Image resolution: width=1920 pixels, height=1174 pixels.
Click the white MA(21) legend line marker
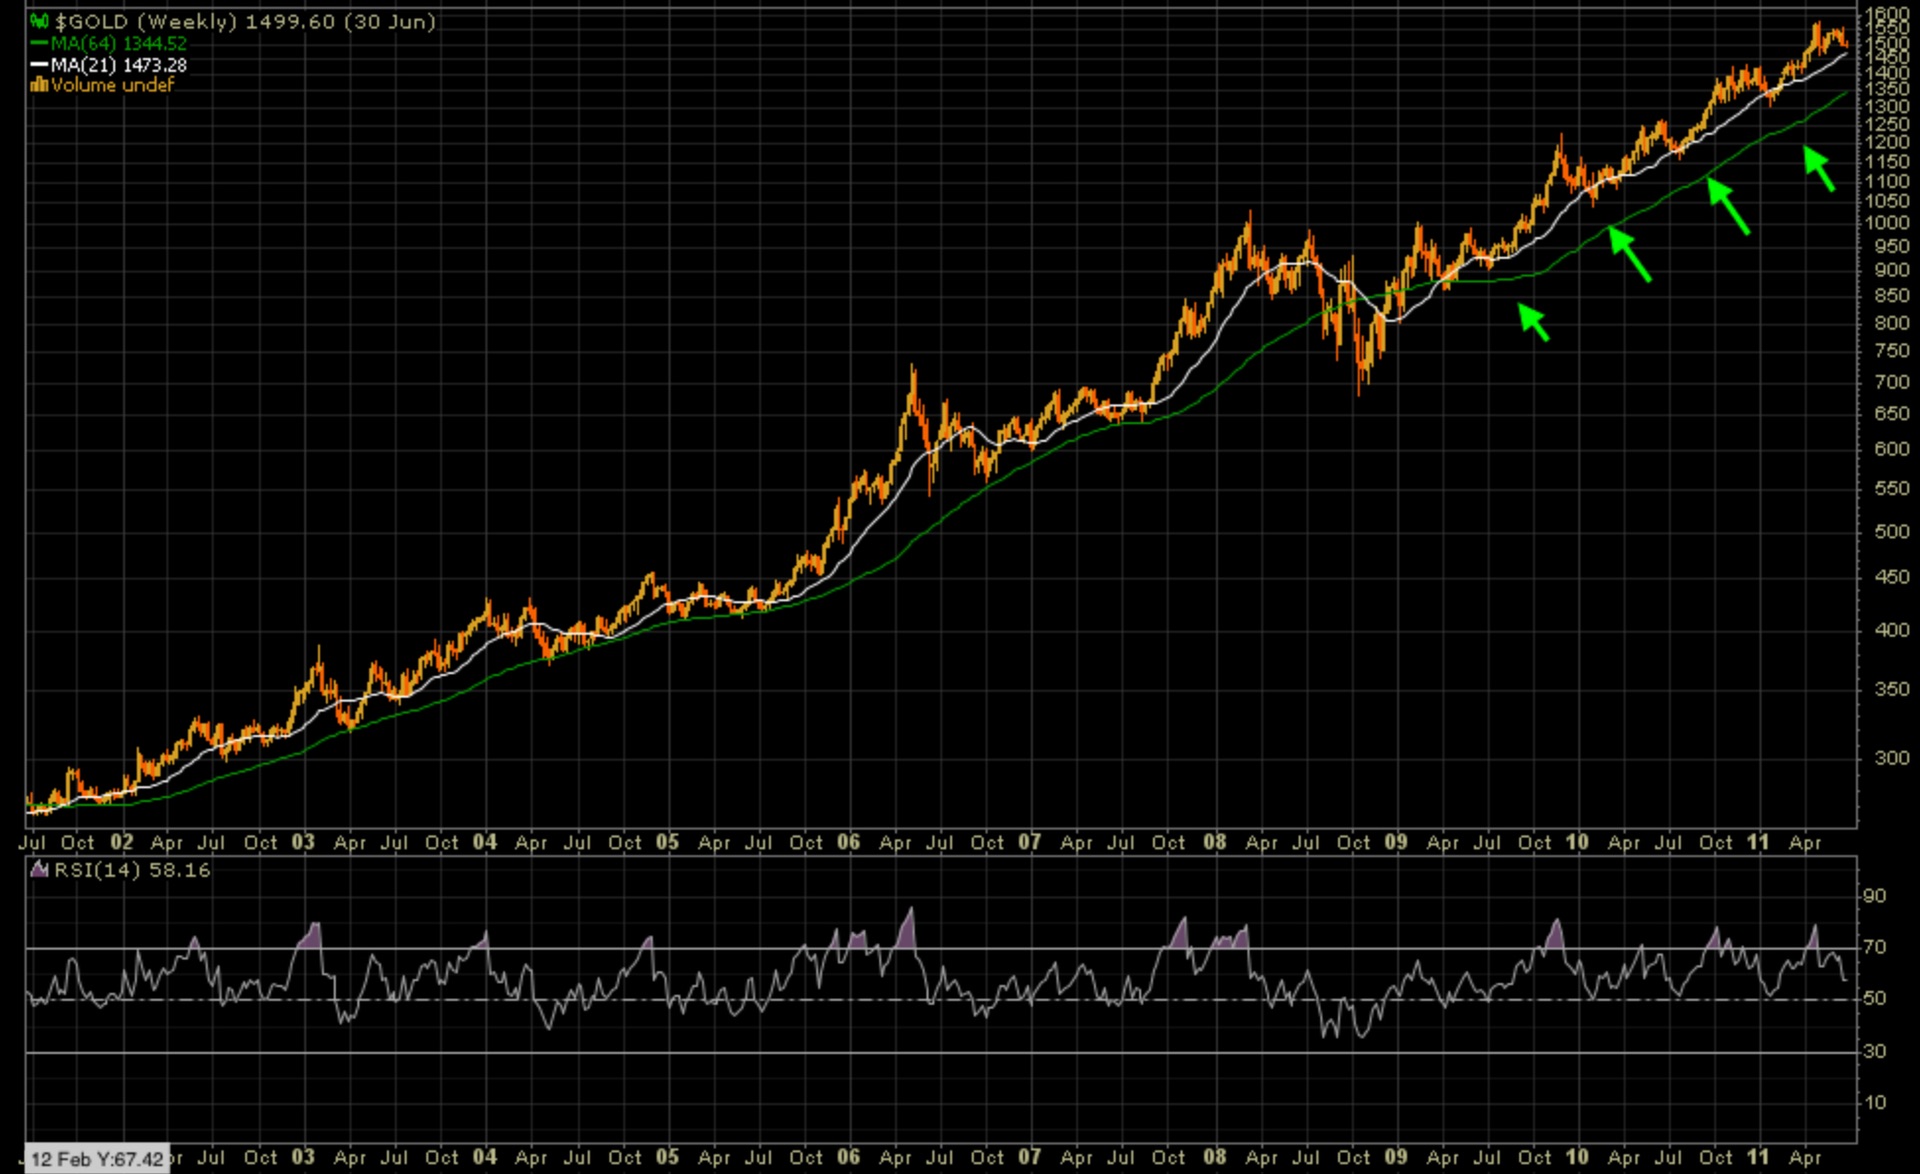coord(40,65)
